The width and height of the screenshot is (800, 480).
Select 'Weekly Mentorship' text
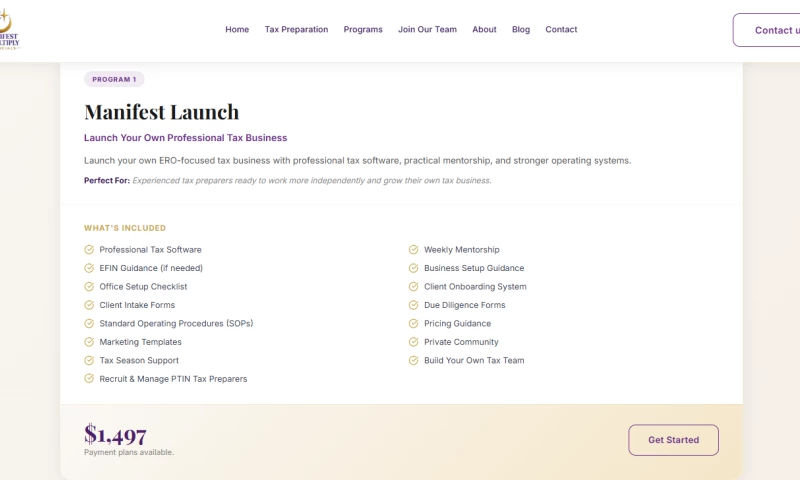click(462, 249)
